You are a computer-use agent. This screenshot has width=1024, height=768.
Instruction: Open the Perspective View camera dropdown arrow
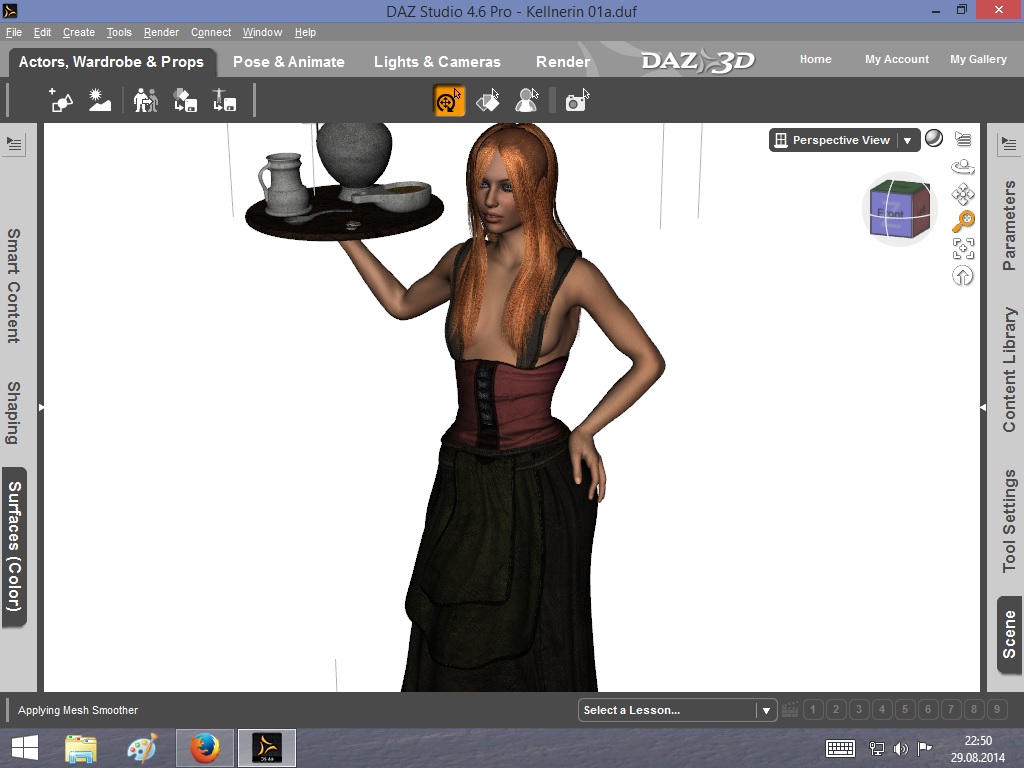point(907,140)
